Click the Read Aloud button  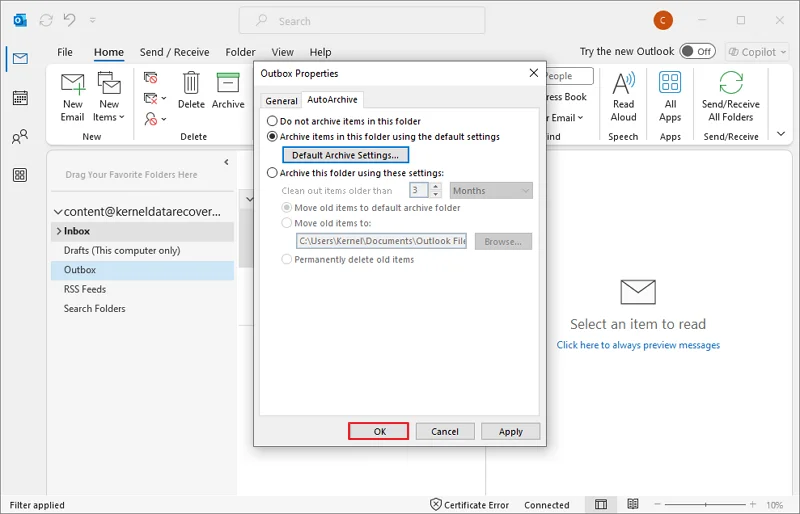pos(623,97)
